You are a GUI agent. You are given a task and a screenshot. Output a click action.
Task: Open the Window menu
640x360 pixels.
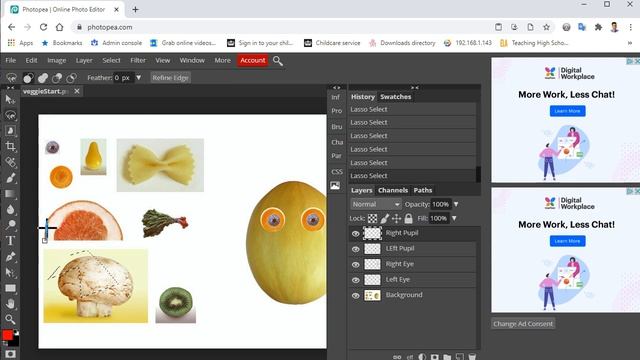192,60
